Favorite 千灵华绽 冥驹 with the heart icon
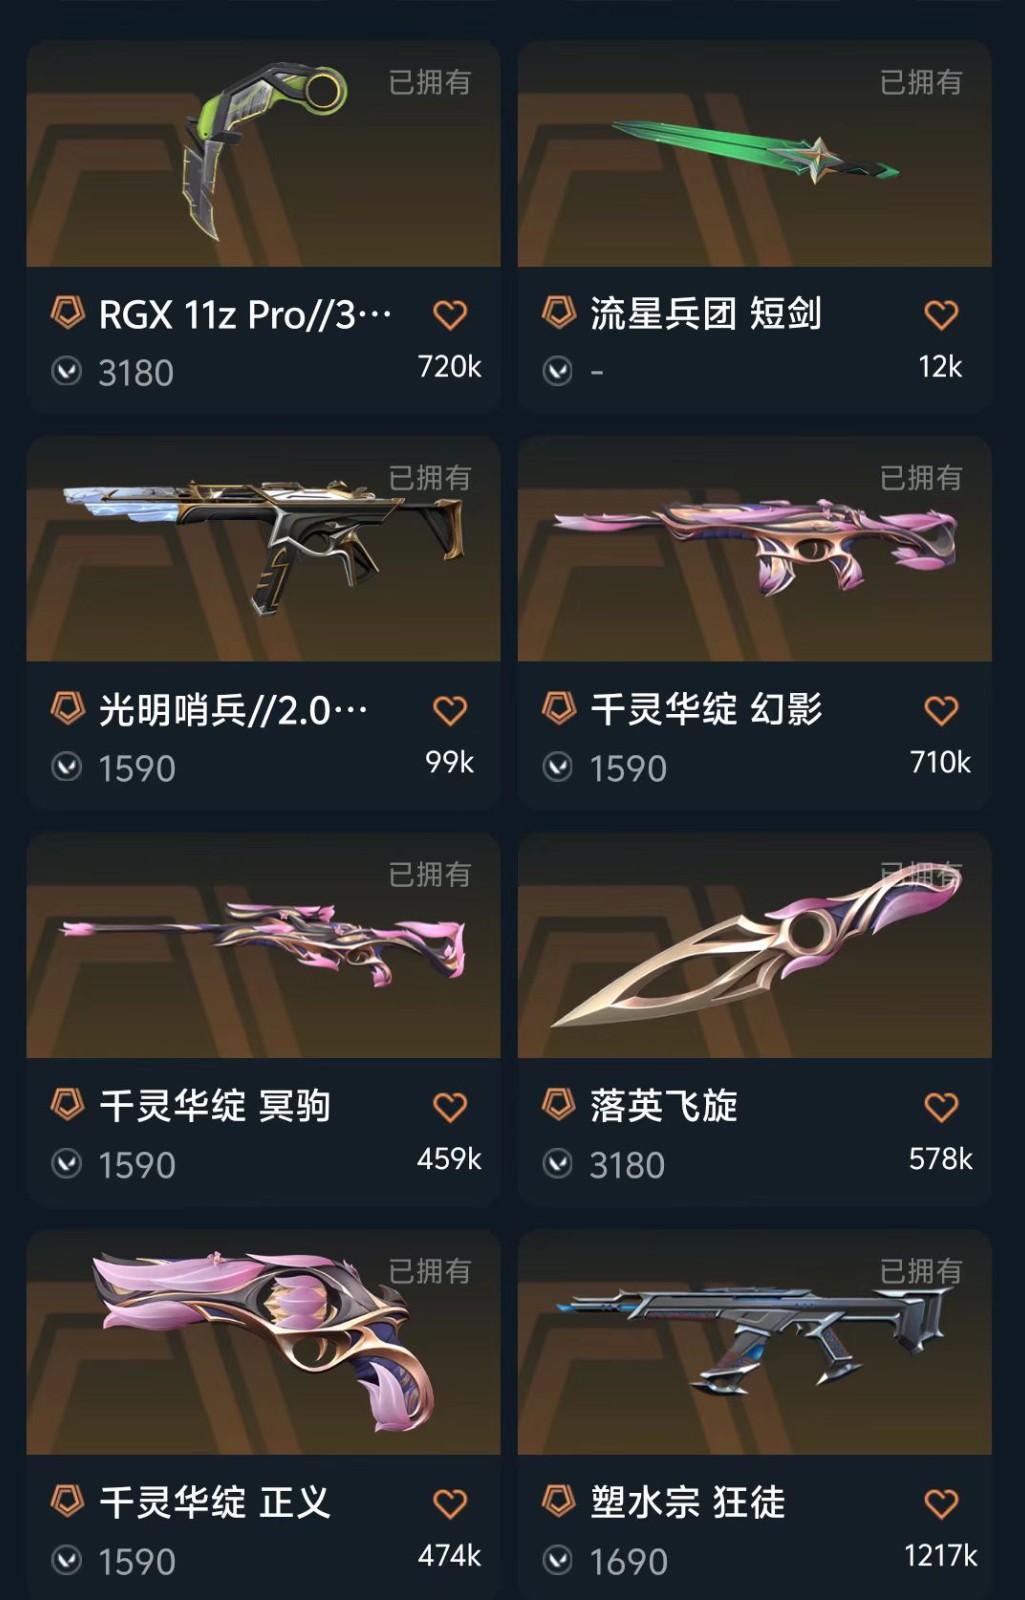This screenshot has height=1600, width=1025. [x=450, y=1107]
